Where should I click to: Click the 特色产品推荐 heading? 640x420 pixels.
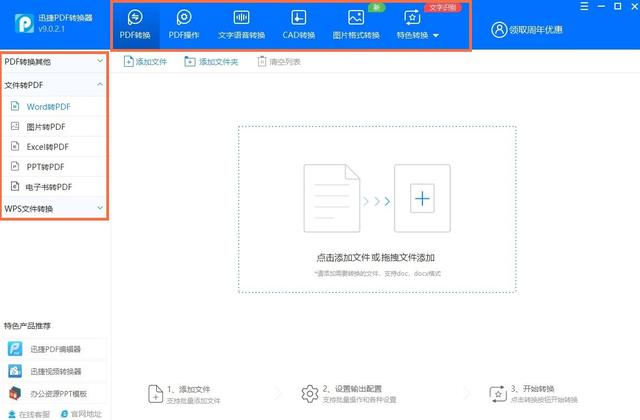[27, 326]
